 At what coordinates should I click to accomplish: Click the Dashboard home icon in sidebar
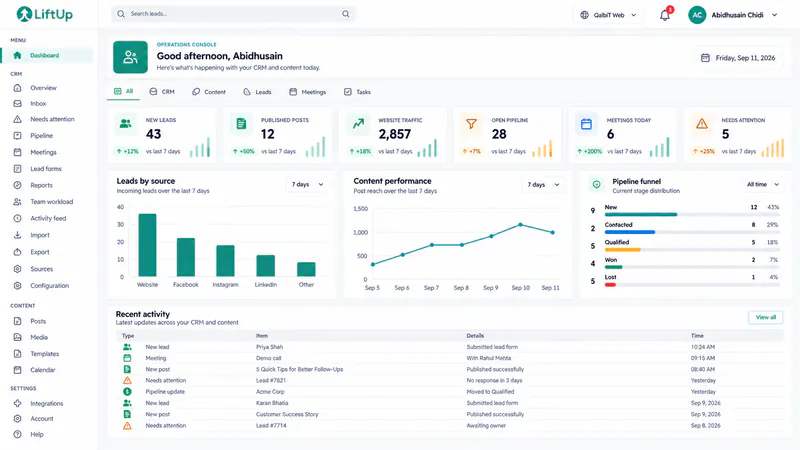(x=17, y=55)
